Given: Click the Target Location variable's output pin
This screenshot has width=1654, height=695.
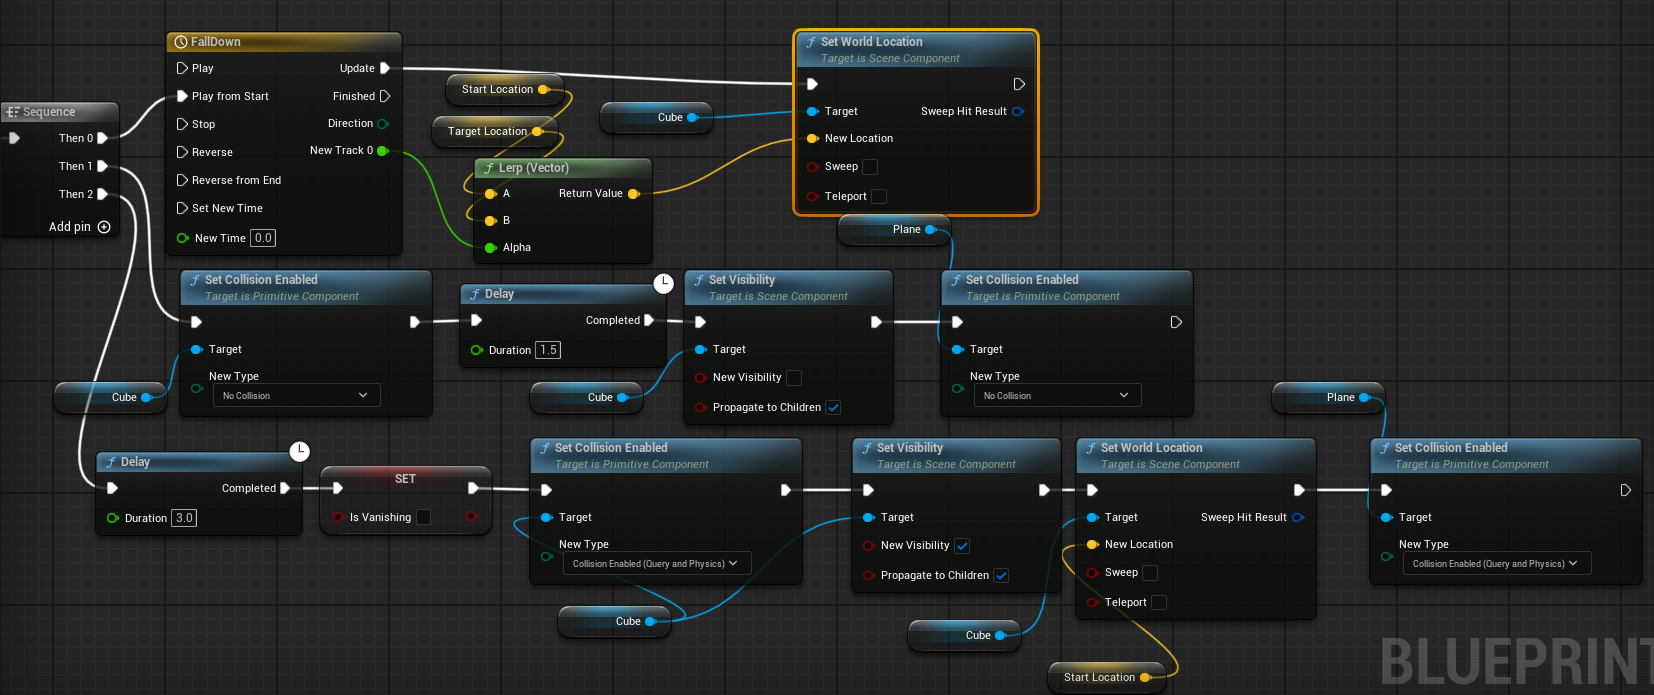Looking at the screenshot, I should pyautogui.click(x=537, y=131).
